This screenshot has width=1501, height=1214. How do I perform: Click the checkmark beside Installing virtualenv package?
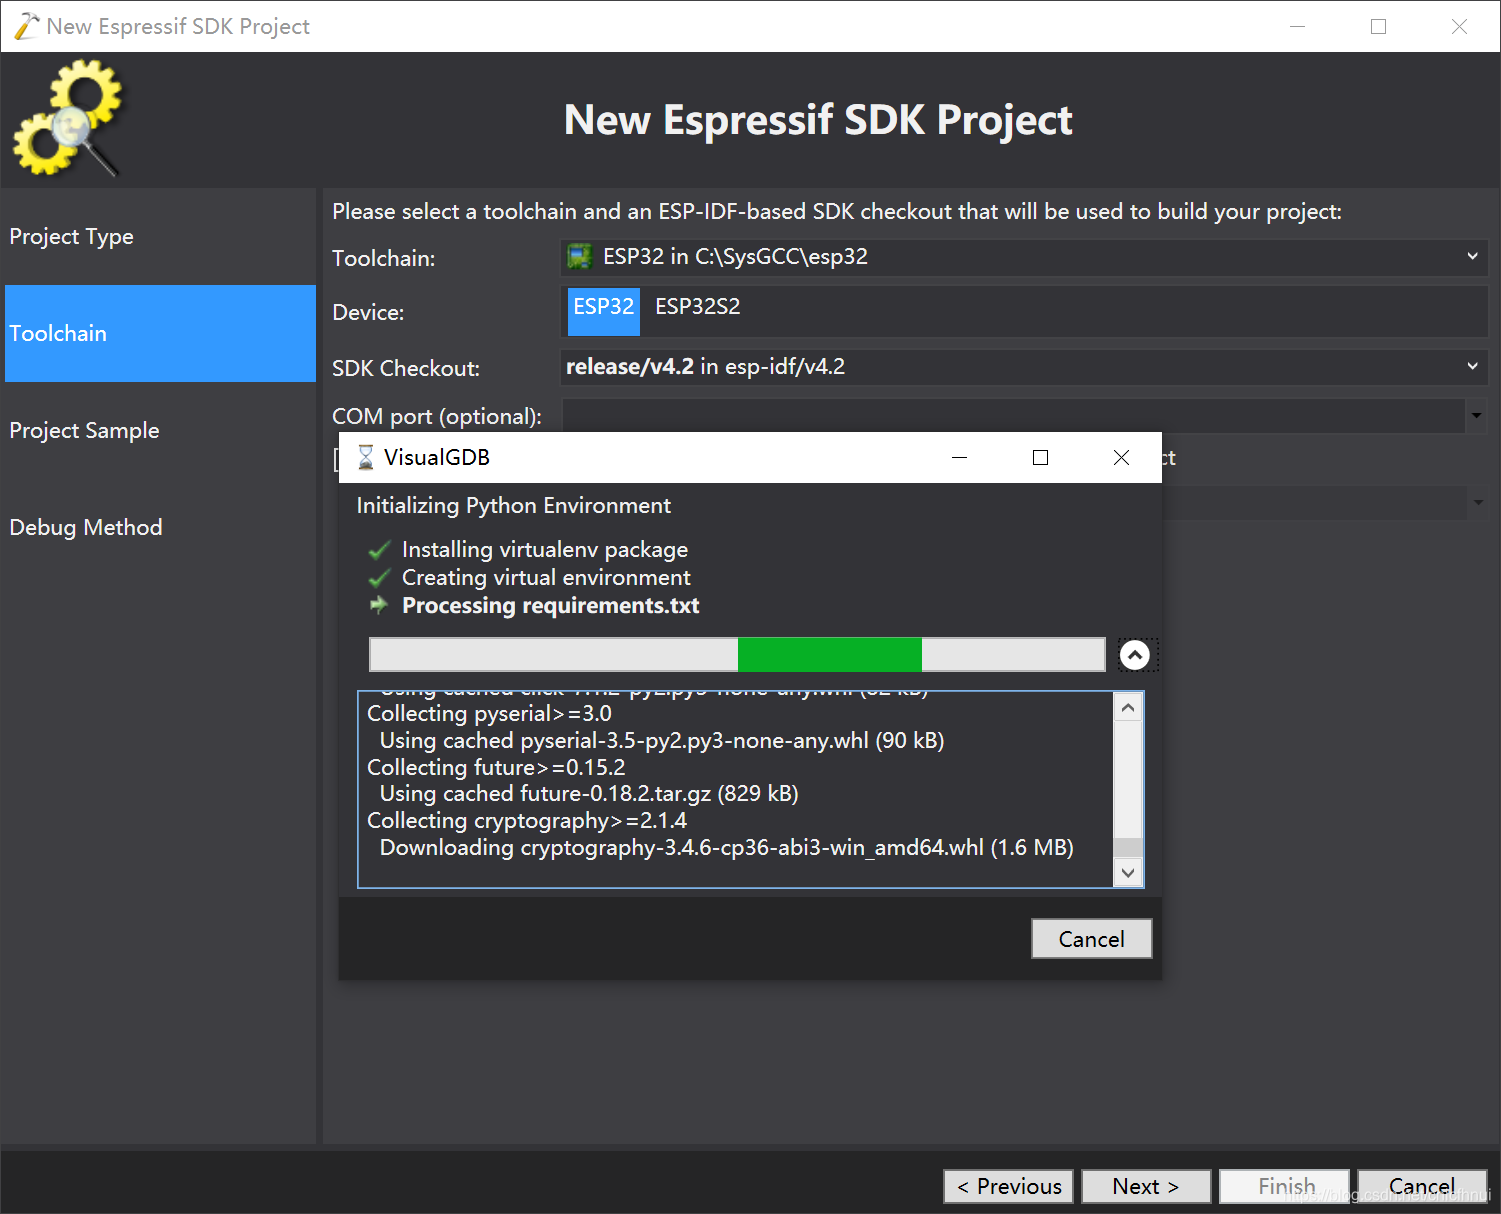380,549
